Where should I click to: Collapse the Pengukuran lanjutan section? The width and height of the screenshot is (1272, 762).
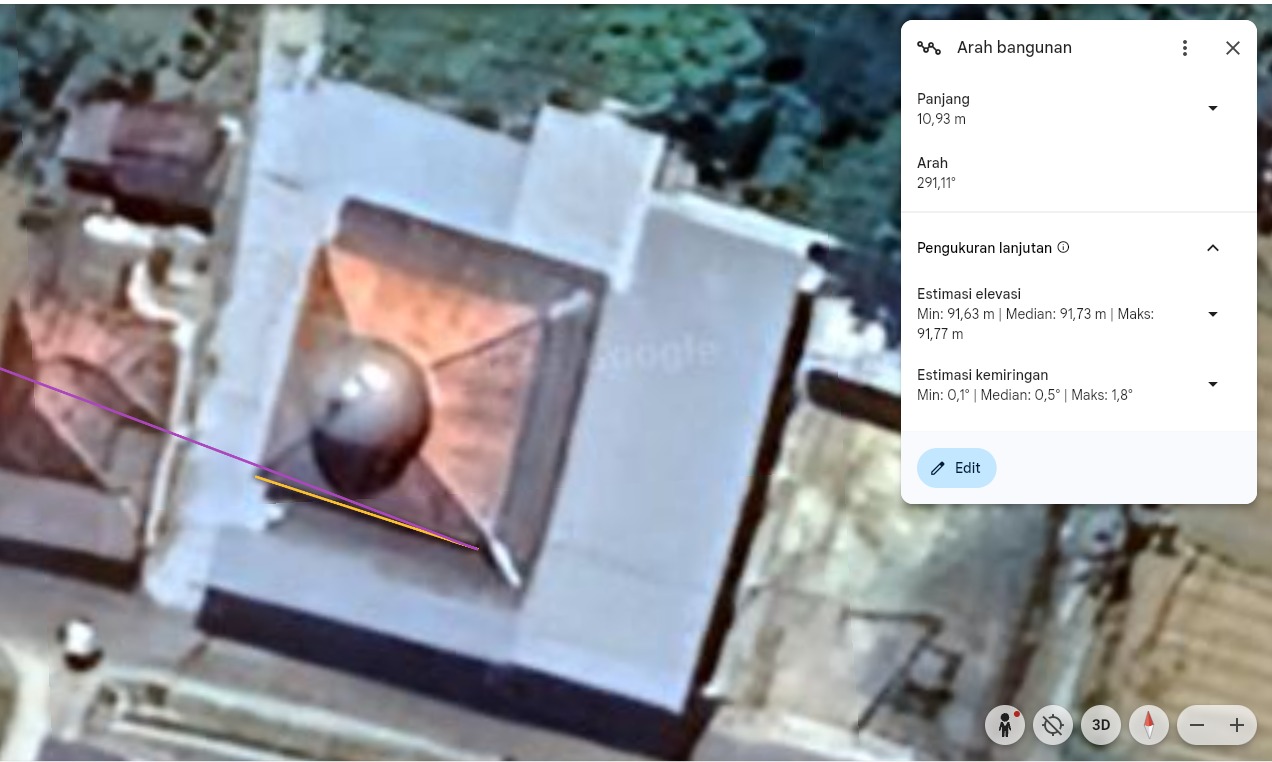tap(1213, 248)
